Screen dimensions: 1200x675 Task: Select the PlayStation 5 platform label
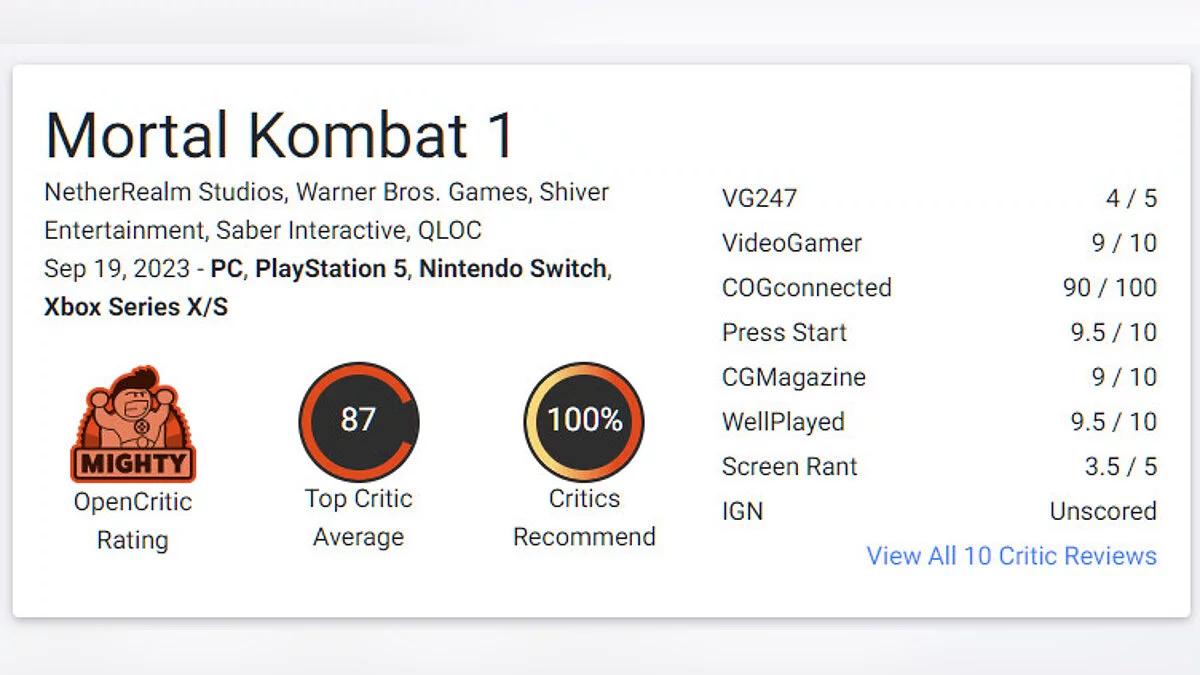pos(332,269)
